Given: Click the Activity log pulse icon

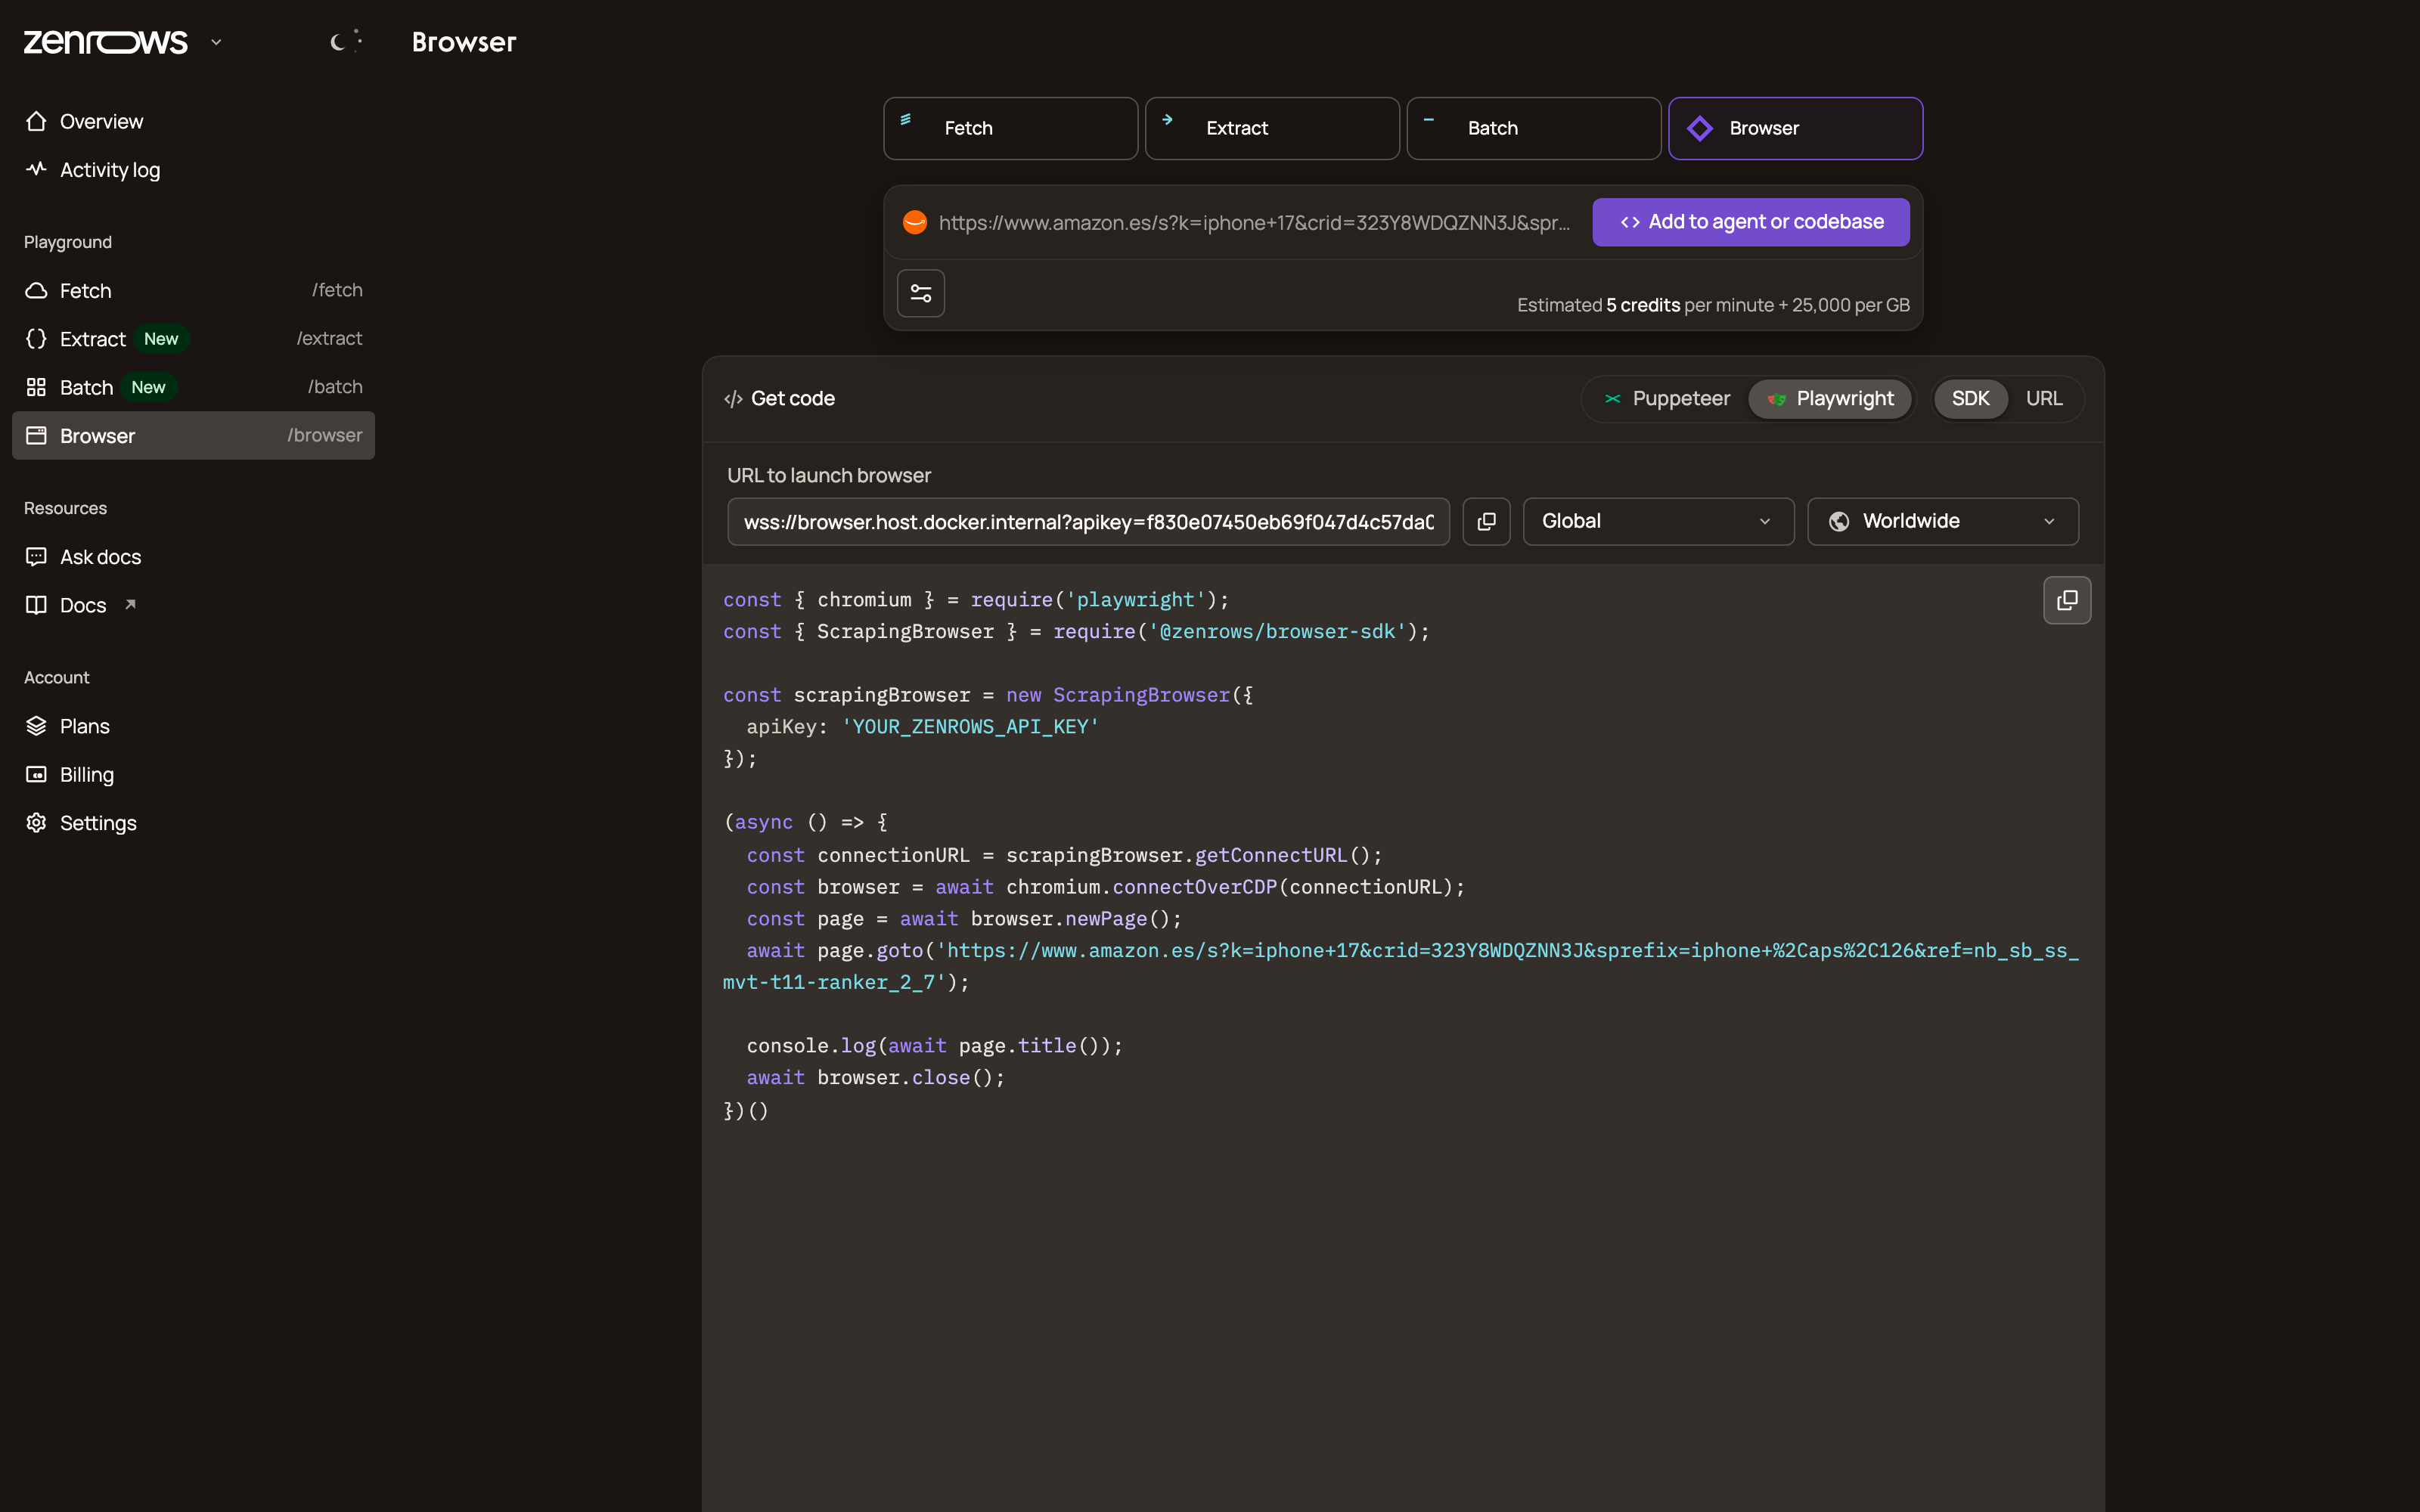Looking at the screenshot, I should 37,169.
